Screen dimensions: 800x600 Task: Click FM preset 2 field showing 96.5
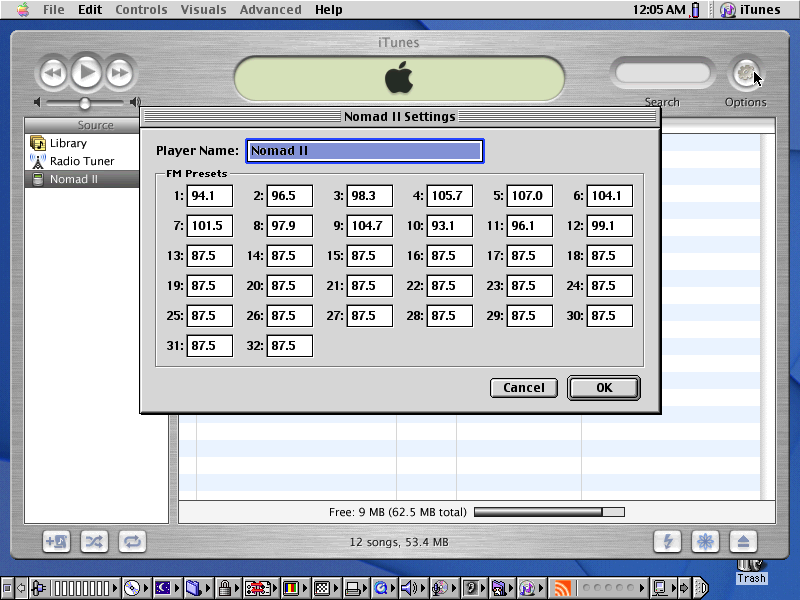290,196
